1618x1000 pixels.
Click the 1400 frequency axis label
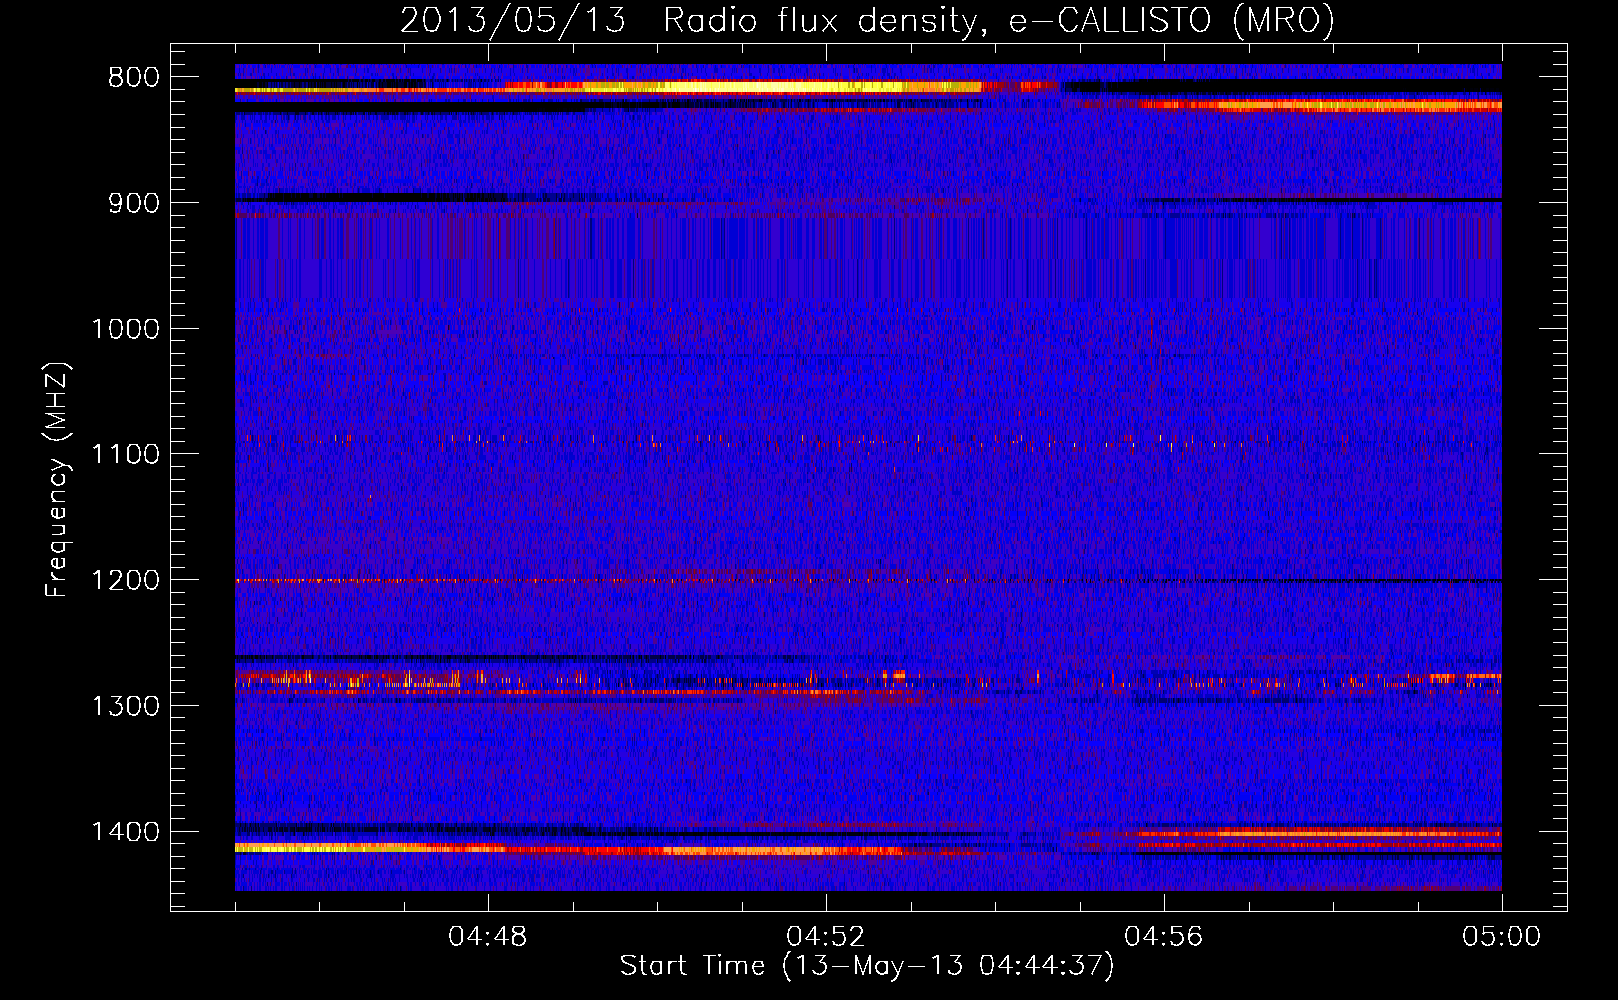[126, 832]
